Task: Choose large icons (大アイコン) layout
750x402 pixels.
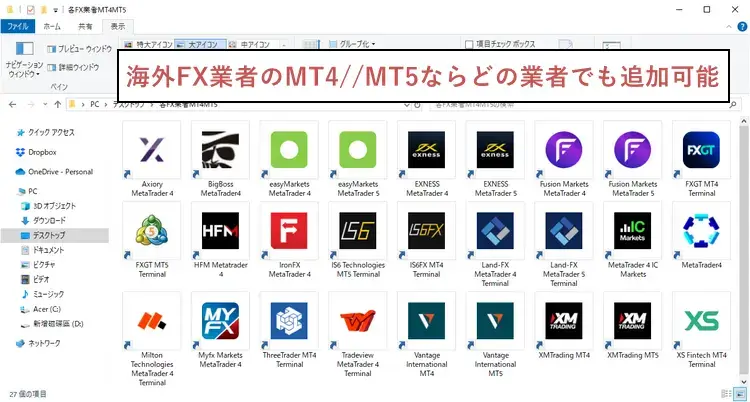Action: [199, 45]
